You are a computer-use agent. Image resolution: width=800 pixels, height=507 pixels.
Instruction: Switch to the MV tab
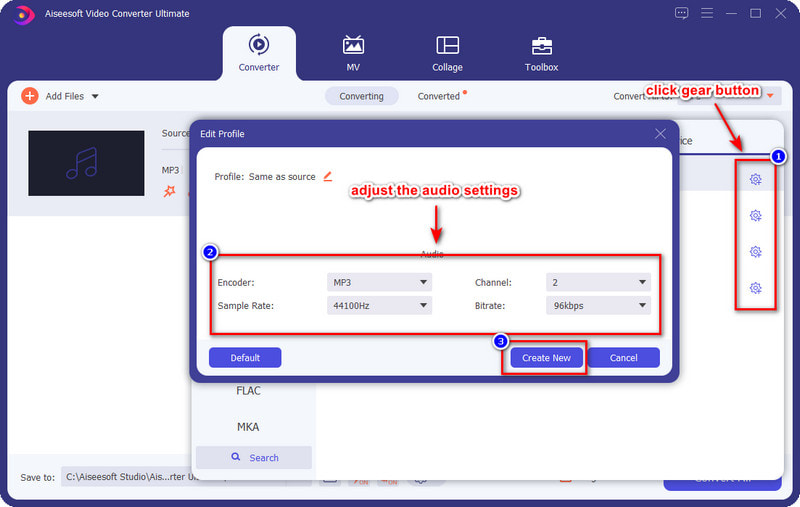click(x=353, y=53)
